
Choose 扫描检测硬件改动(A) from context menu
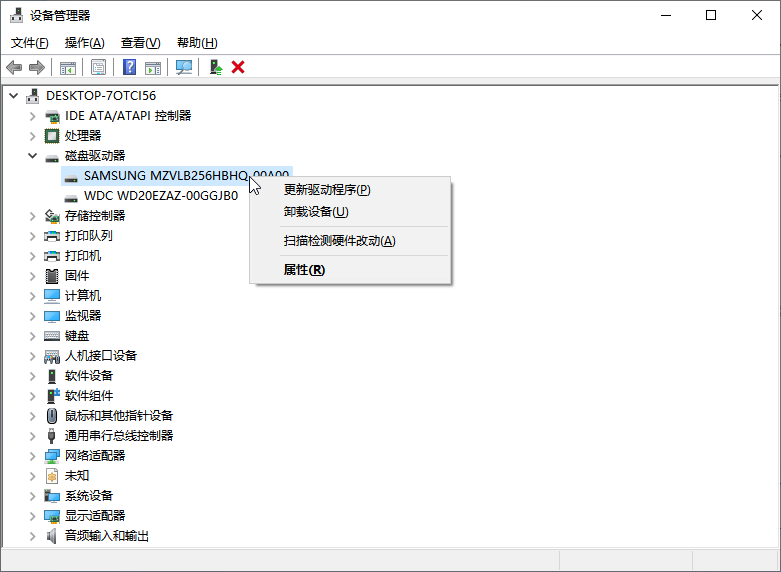[350, 241]
